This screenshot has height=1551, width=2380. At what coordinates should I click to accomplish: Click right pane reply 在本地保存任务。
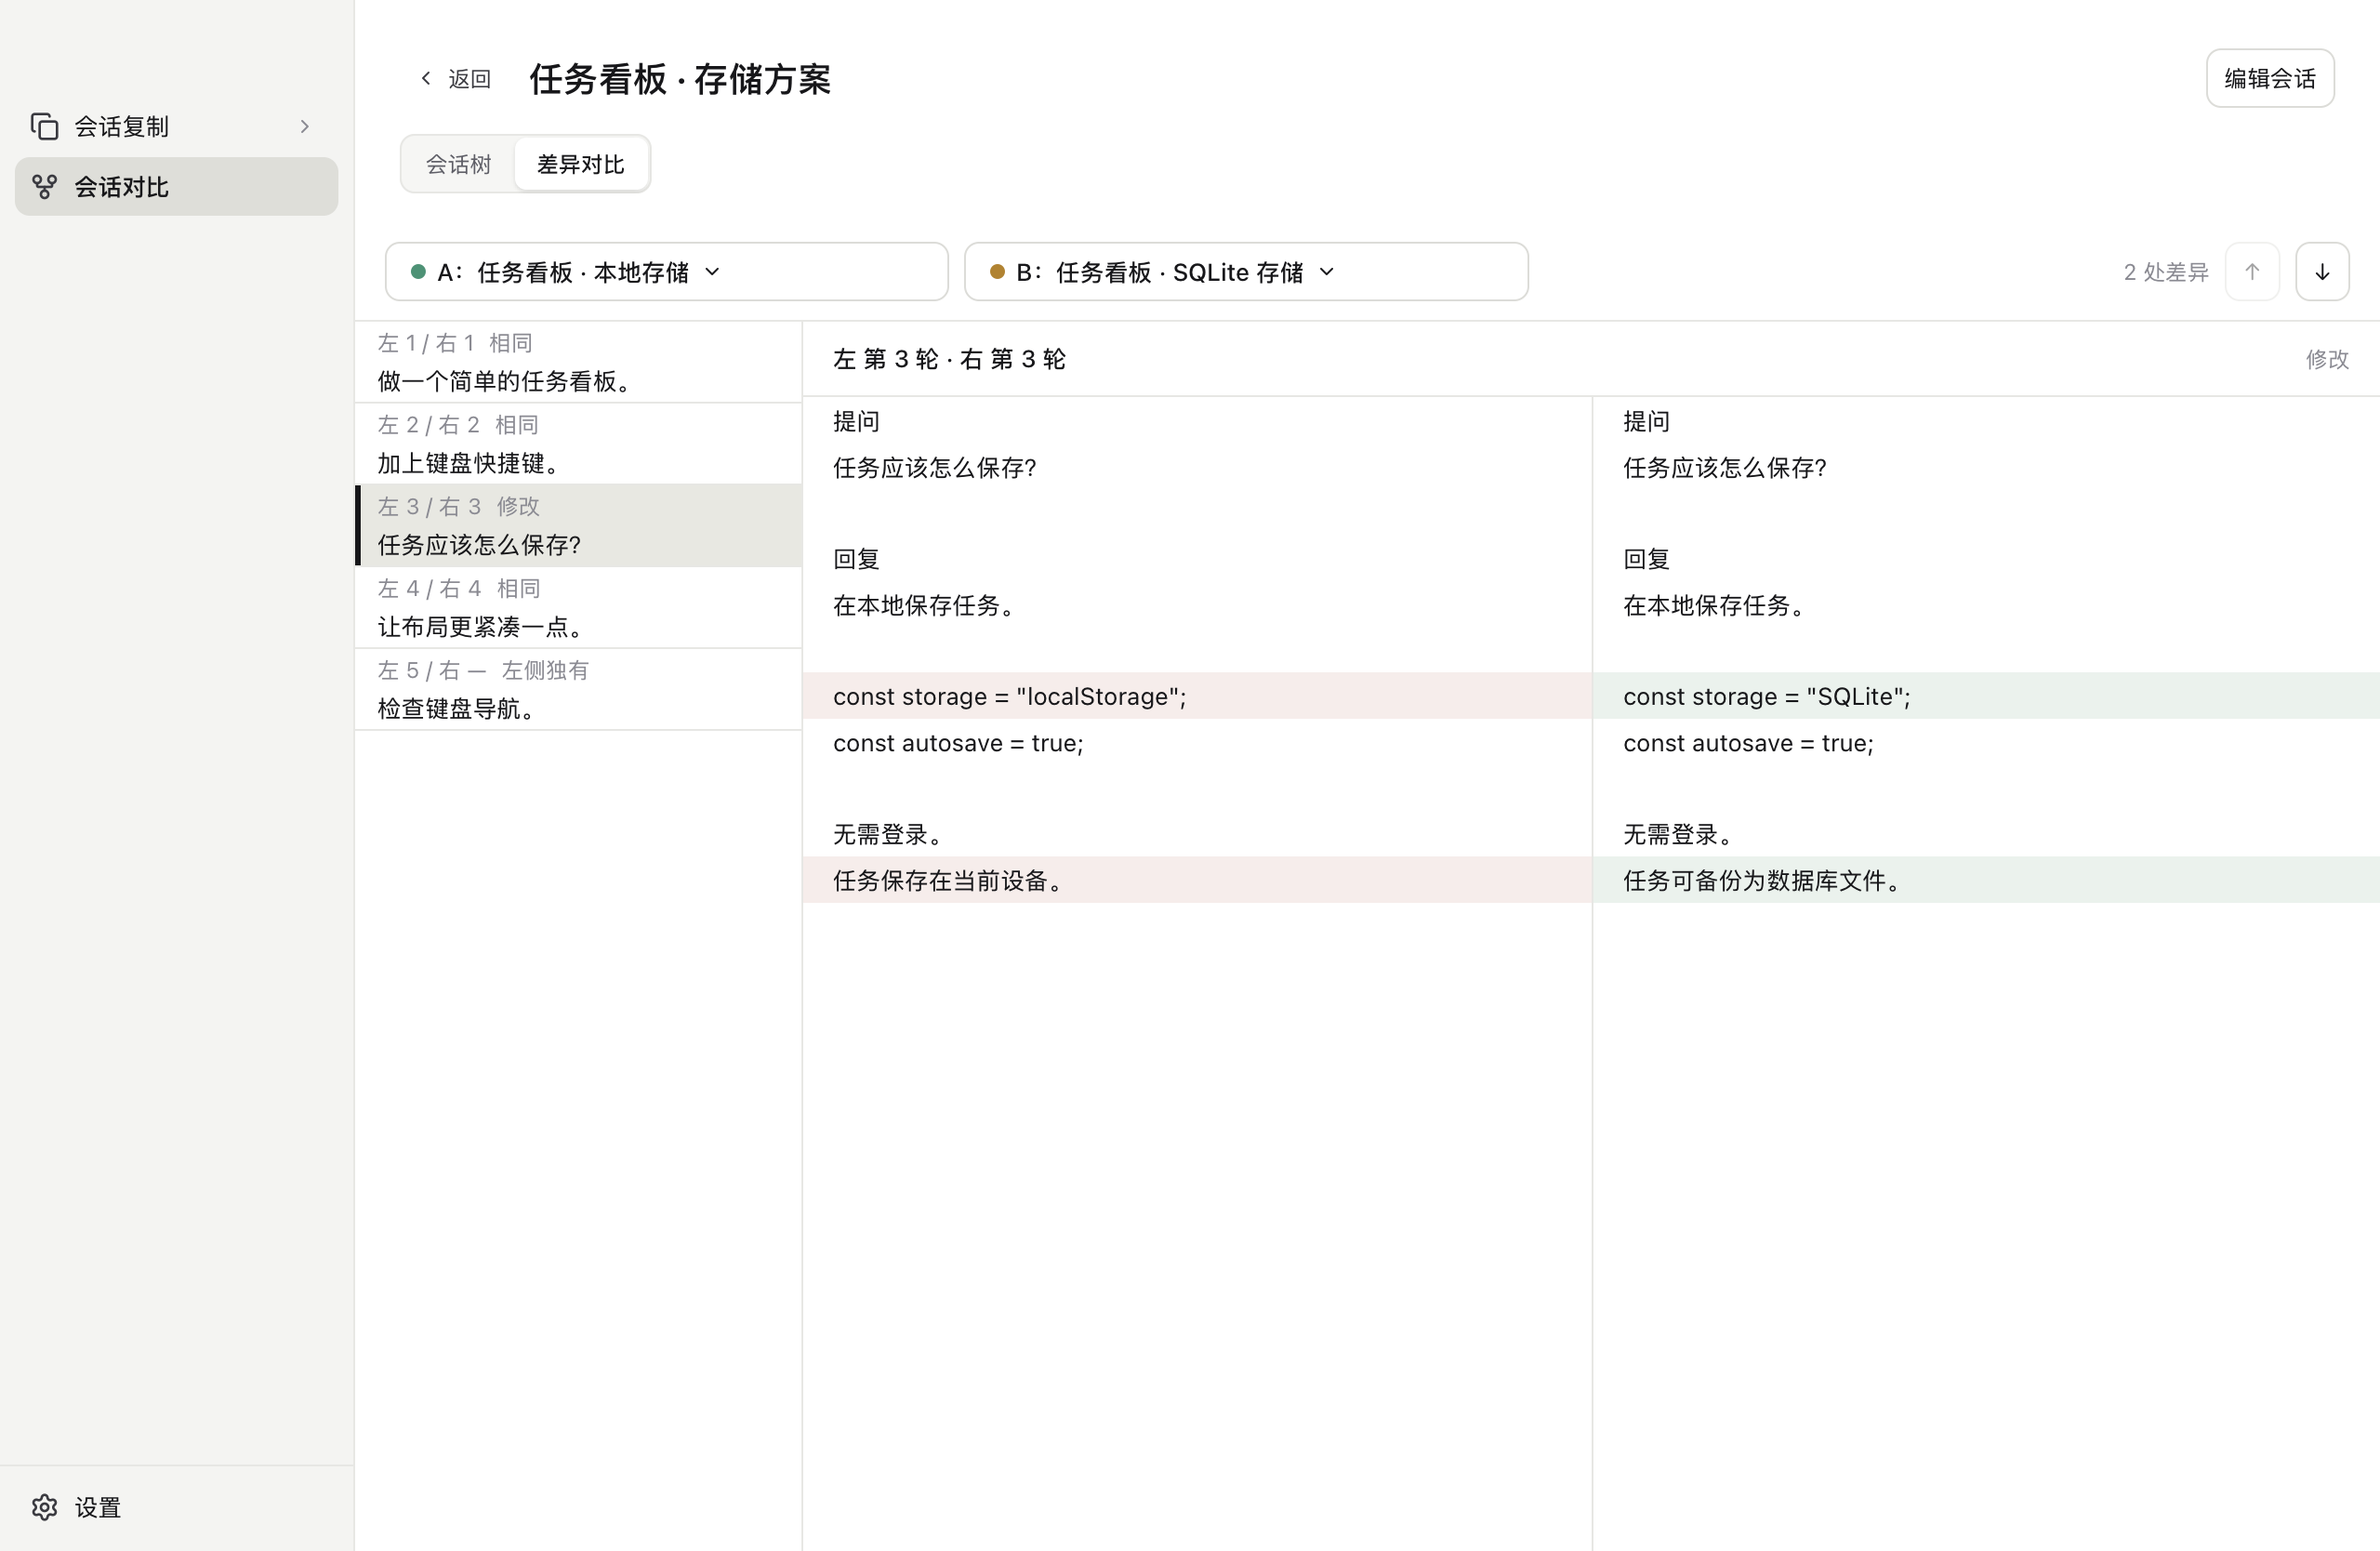[1718, 605]
